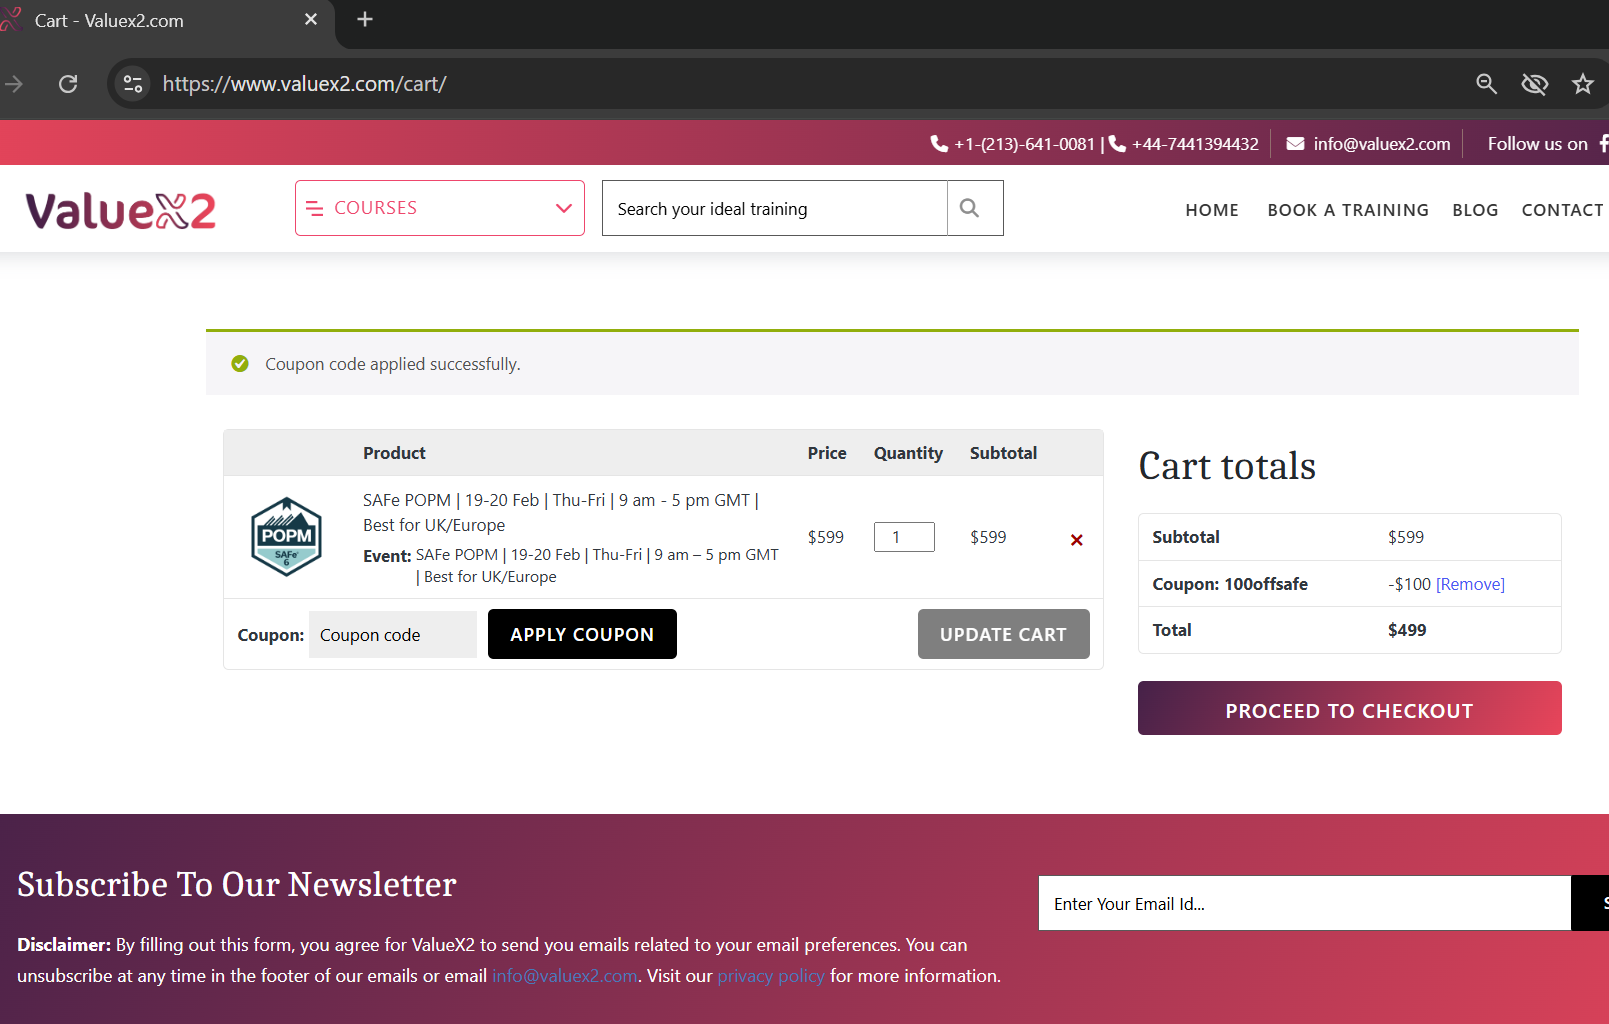Click the search magnifier icon
This screenshot has height=1024, width=1609.
pyautogui.click(x=969, y=207)
